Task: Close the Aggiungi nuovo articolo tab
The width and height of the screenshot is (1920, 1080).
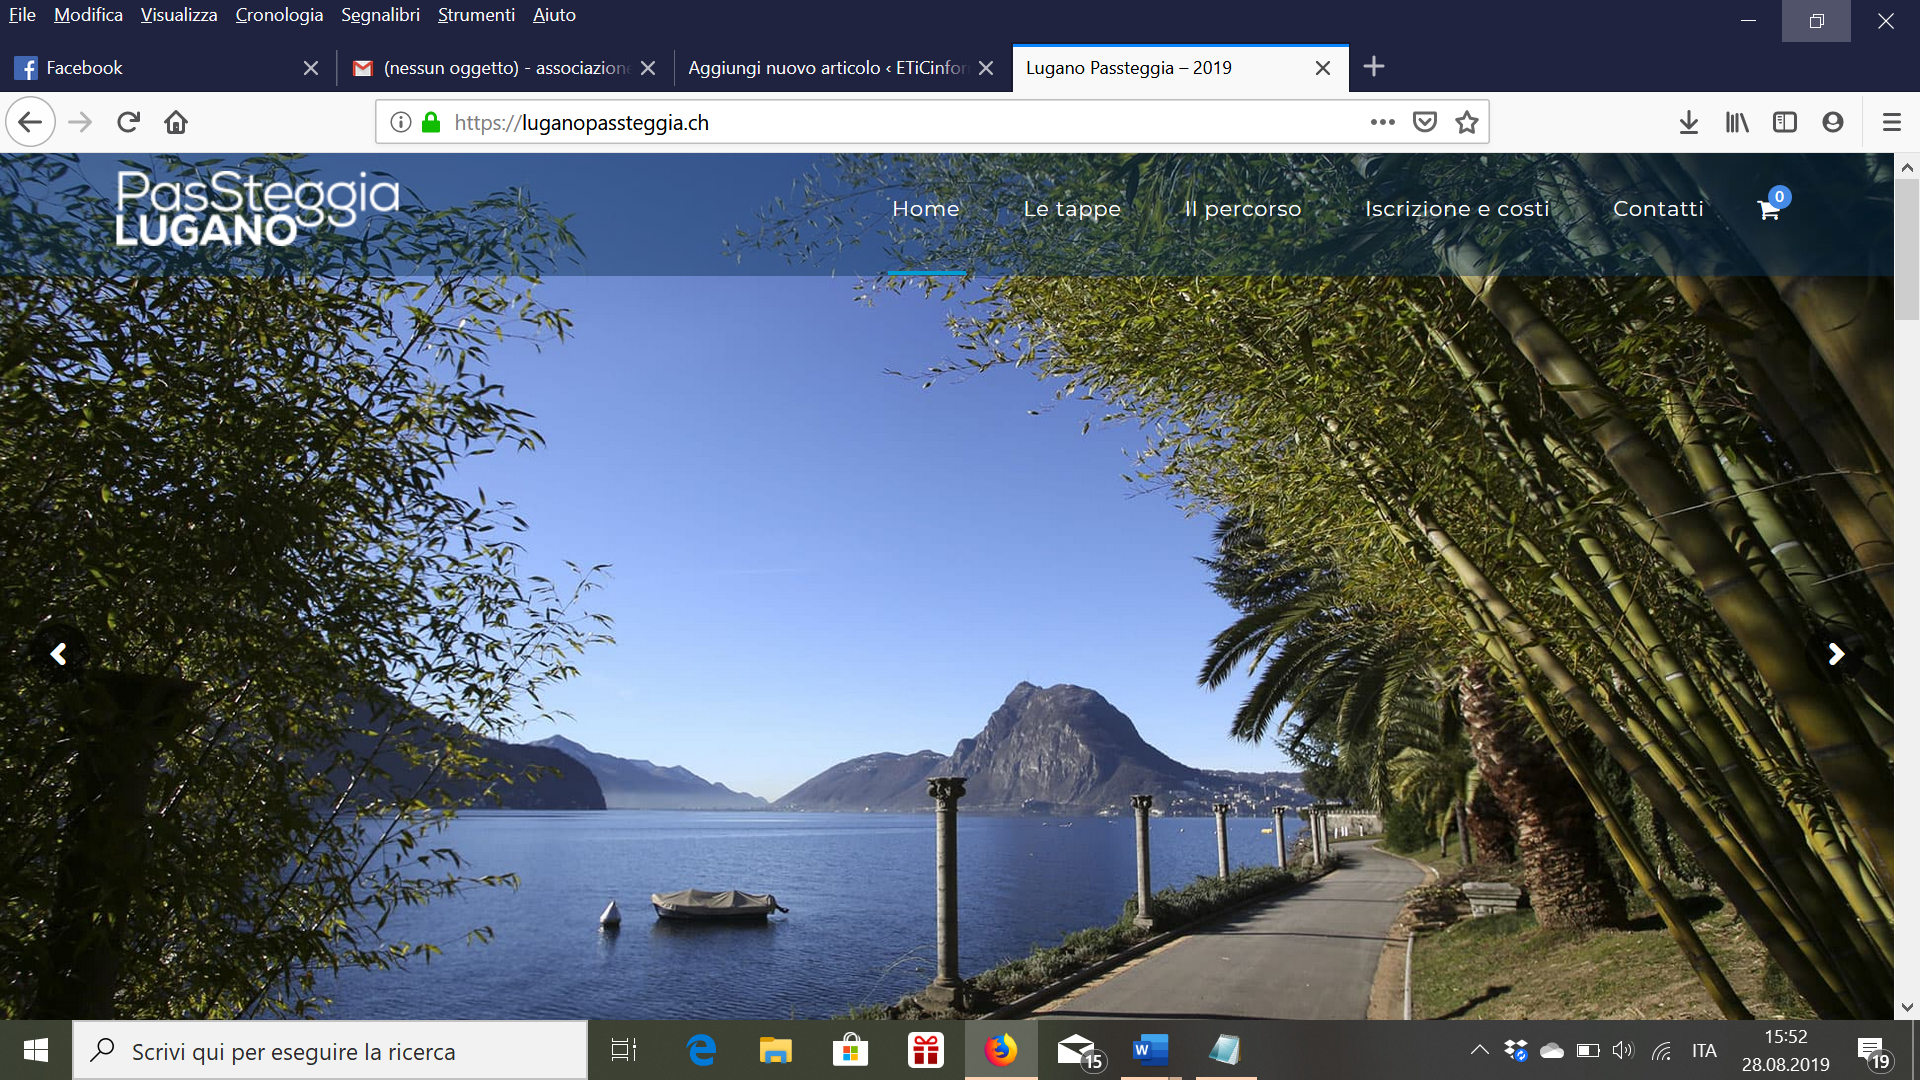Action: pyautogui.click(x=986, y=68)
